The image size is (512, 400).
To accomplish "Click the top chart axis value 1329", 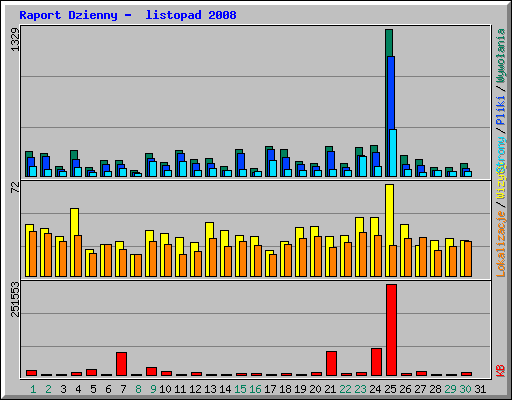I will [15, 40].
